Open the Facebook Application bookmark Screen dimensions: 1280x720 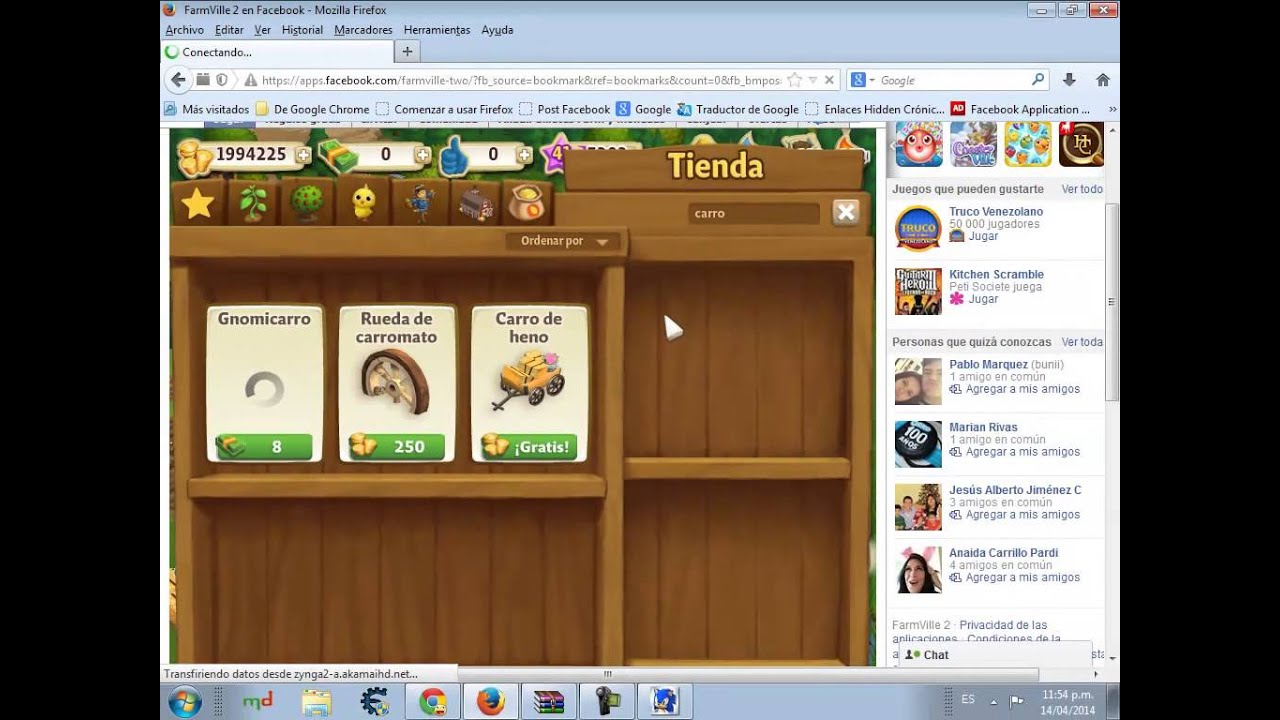click(1021, 109)
